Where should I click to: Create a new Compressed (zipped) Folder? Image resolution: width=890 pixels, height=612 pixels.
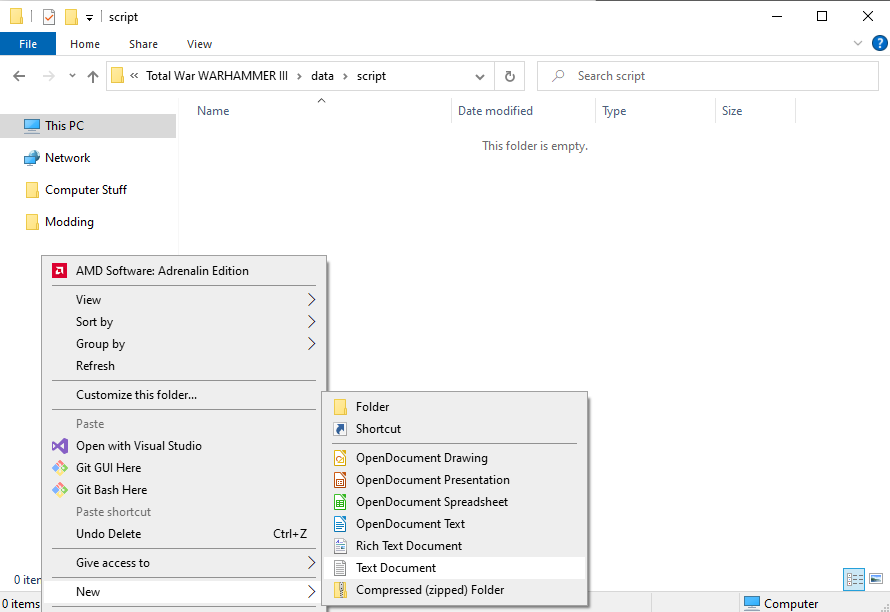coord(455,590)
